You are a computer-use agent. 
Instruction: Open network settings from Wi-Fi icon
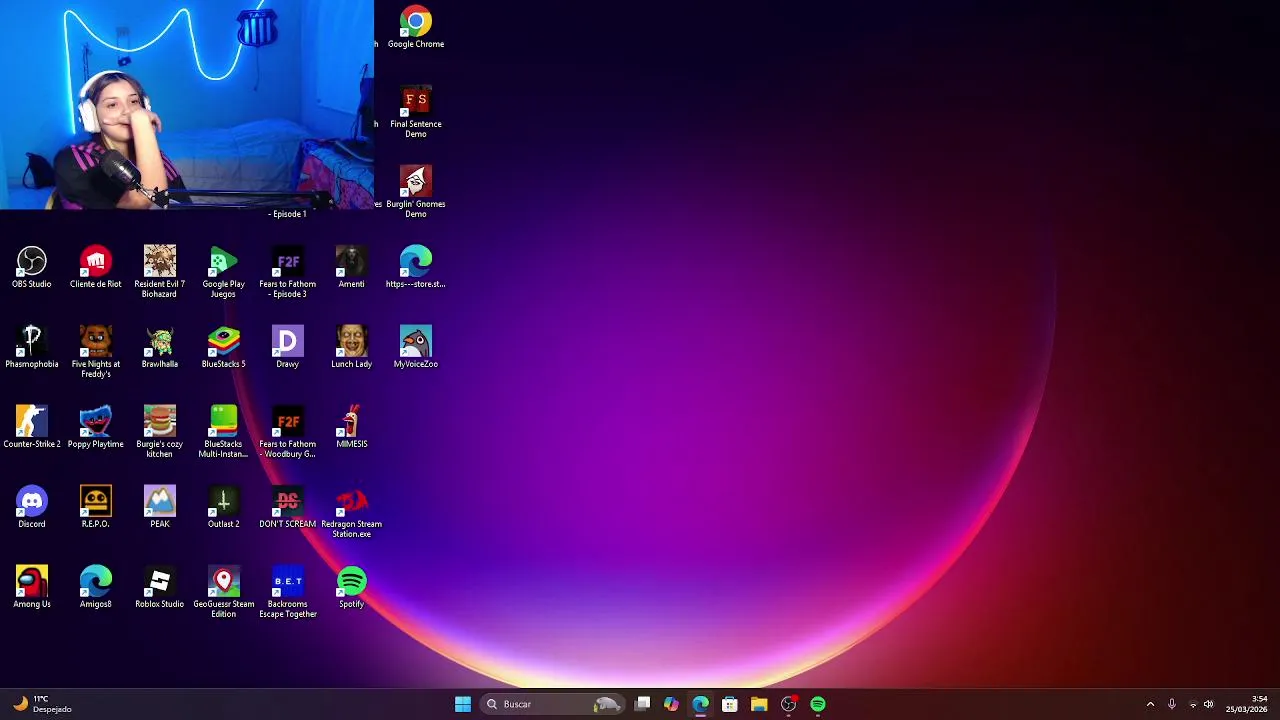pos(1193,704)
